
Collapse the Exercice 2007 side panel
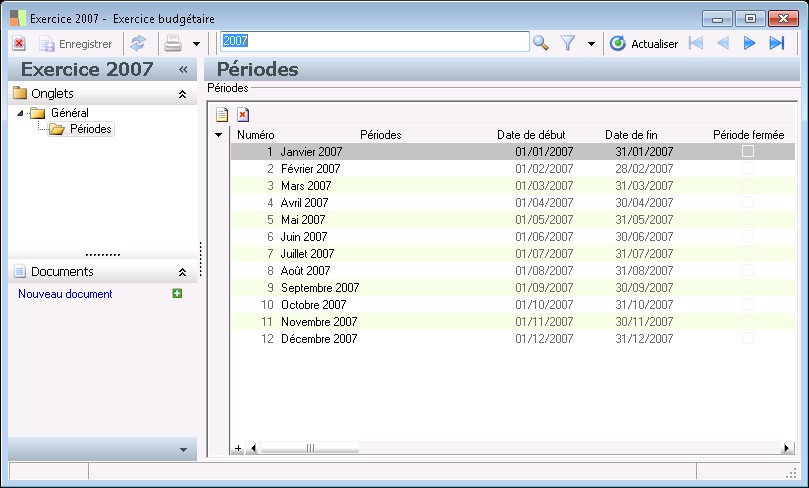coord(183,69)
